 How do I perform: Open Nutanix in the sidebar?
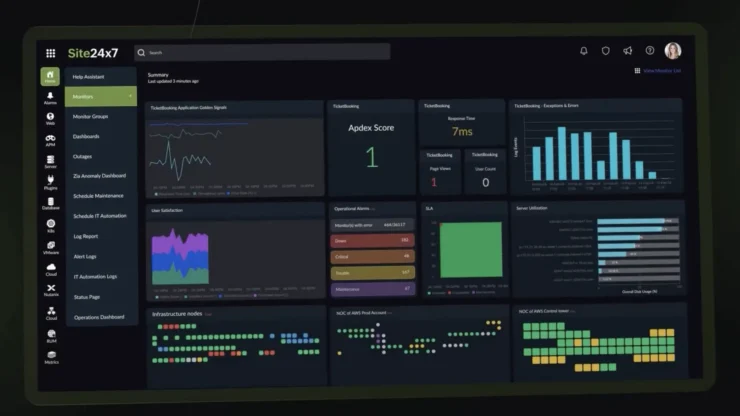coord(51,290)
